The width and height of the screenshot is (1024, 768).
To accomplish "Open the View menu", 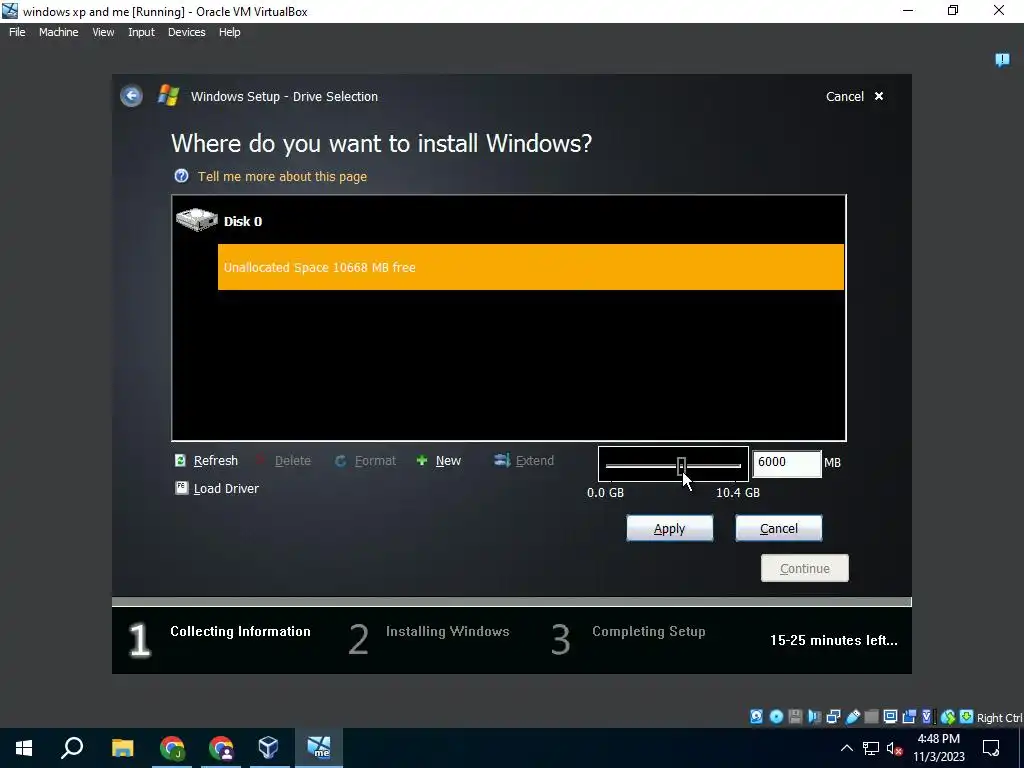I will click(103, 32).
